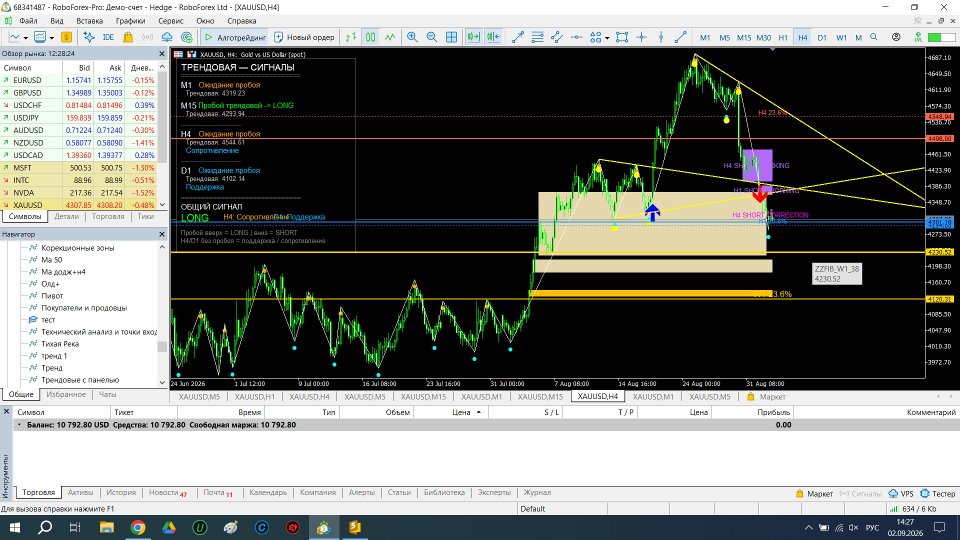The width and height of the screenshot is (960, 540).
Task: Click the VPS link in Toolbox footer
Action: pyautogui.click(x=901, y=493)
